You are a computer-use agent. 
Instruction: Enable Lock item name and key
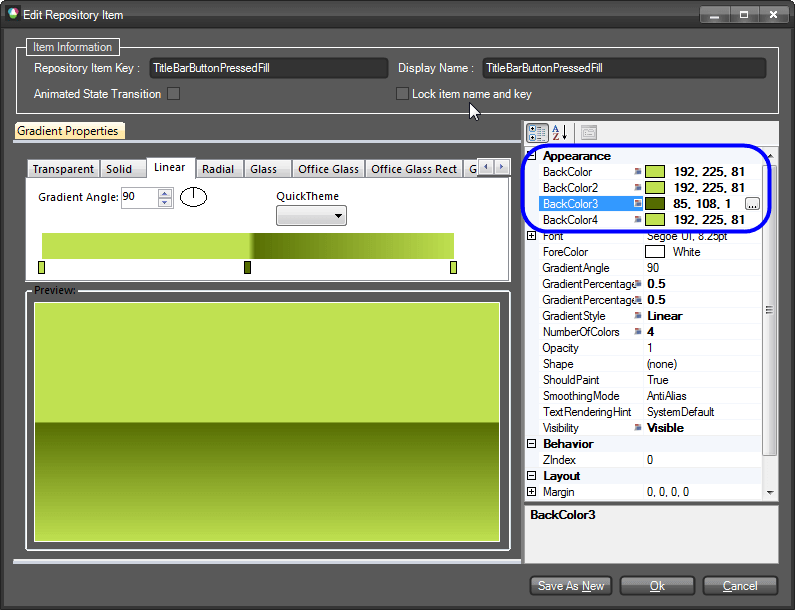tap(402, 94)
